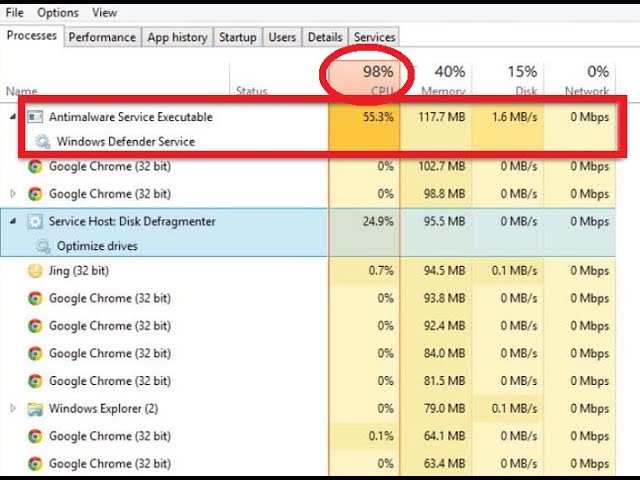Collapse the Antimalware Service Executable group
640x480 pixels.
pyautogui.click(x=13, y=117)
